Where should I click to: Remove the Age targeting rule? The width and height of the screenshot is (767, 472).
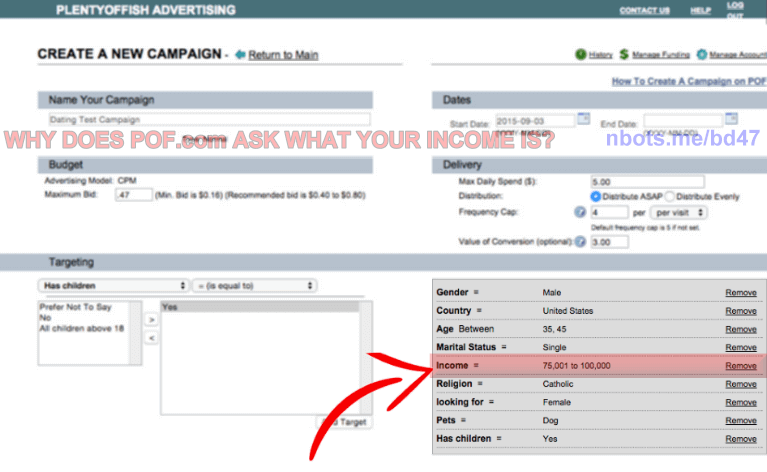coord(741,329)
